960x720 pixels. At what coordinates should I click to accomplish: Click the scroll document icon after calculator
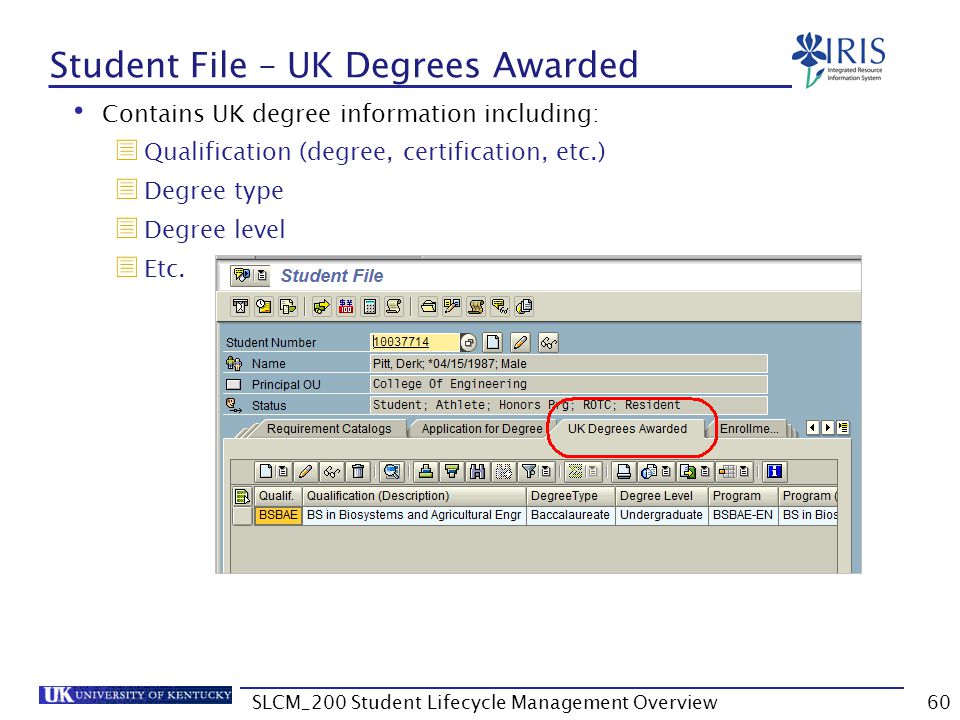pos(394,306)
